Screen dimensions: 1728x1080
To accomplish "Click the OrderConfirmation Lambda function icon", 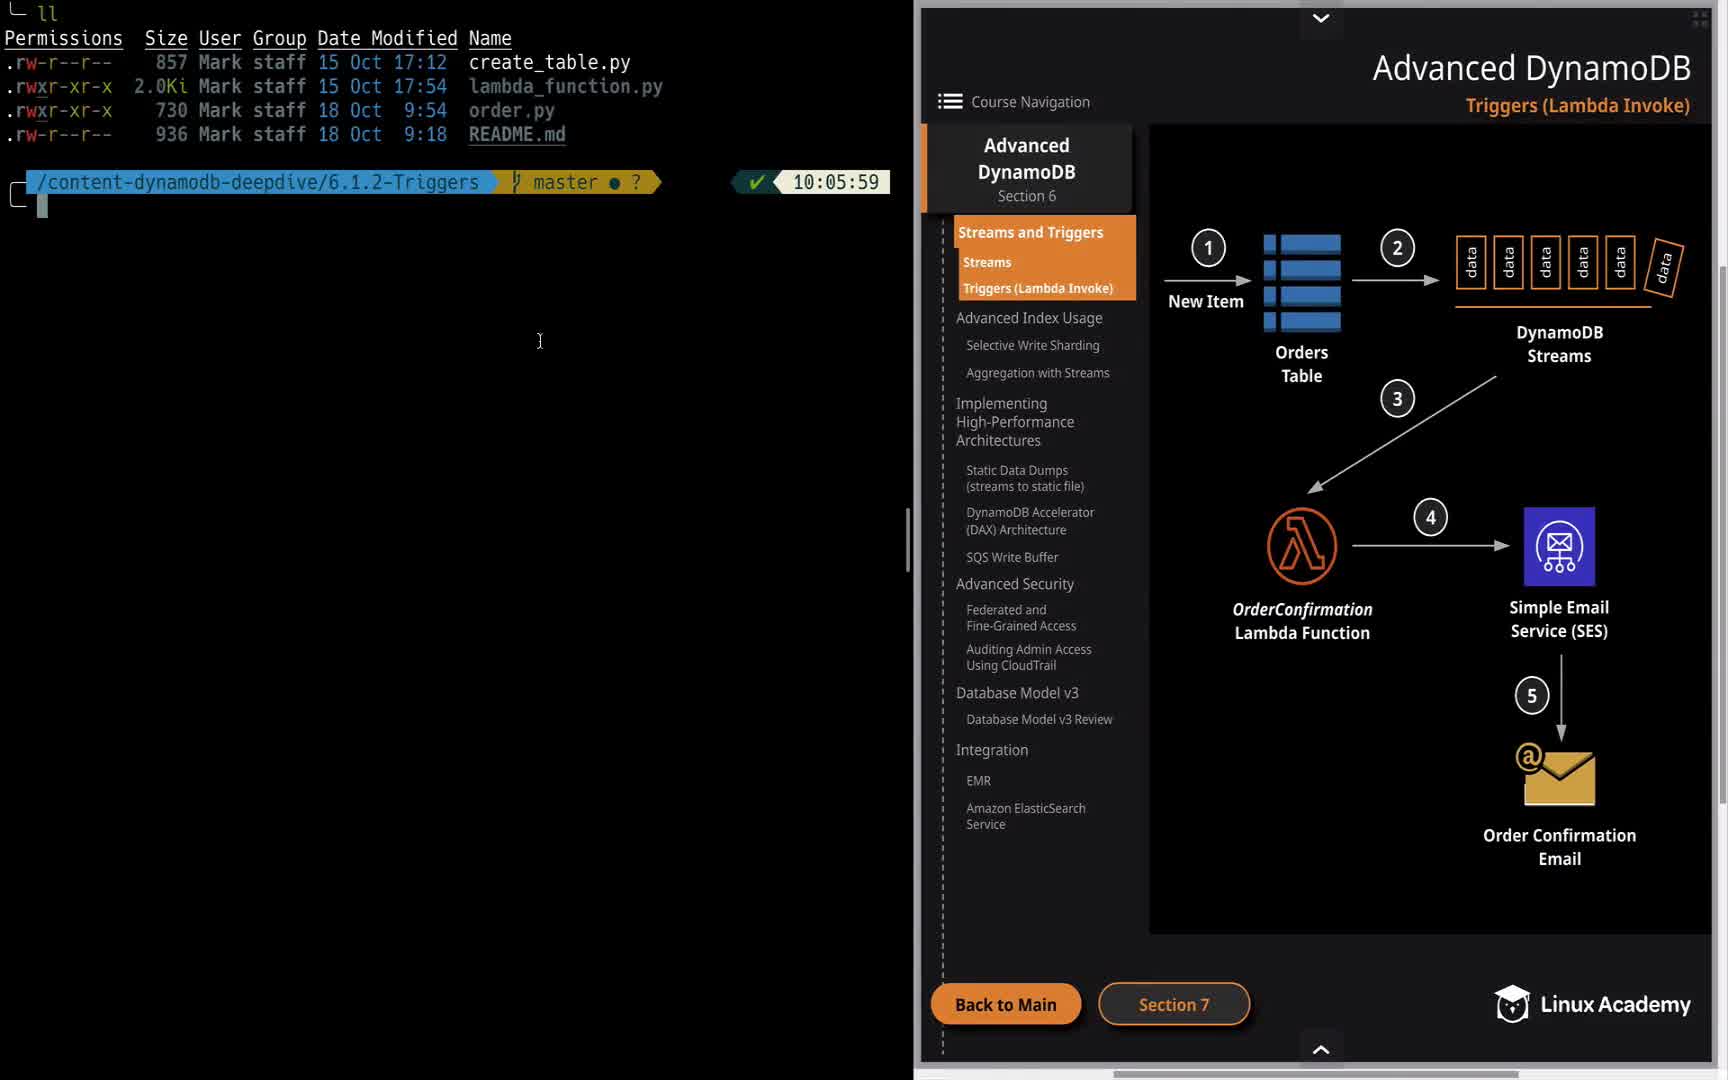I will click(1302, 546).
